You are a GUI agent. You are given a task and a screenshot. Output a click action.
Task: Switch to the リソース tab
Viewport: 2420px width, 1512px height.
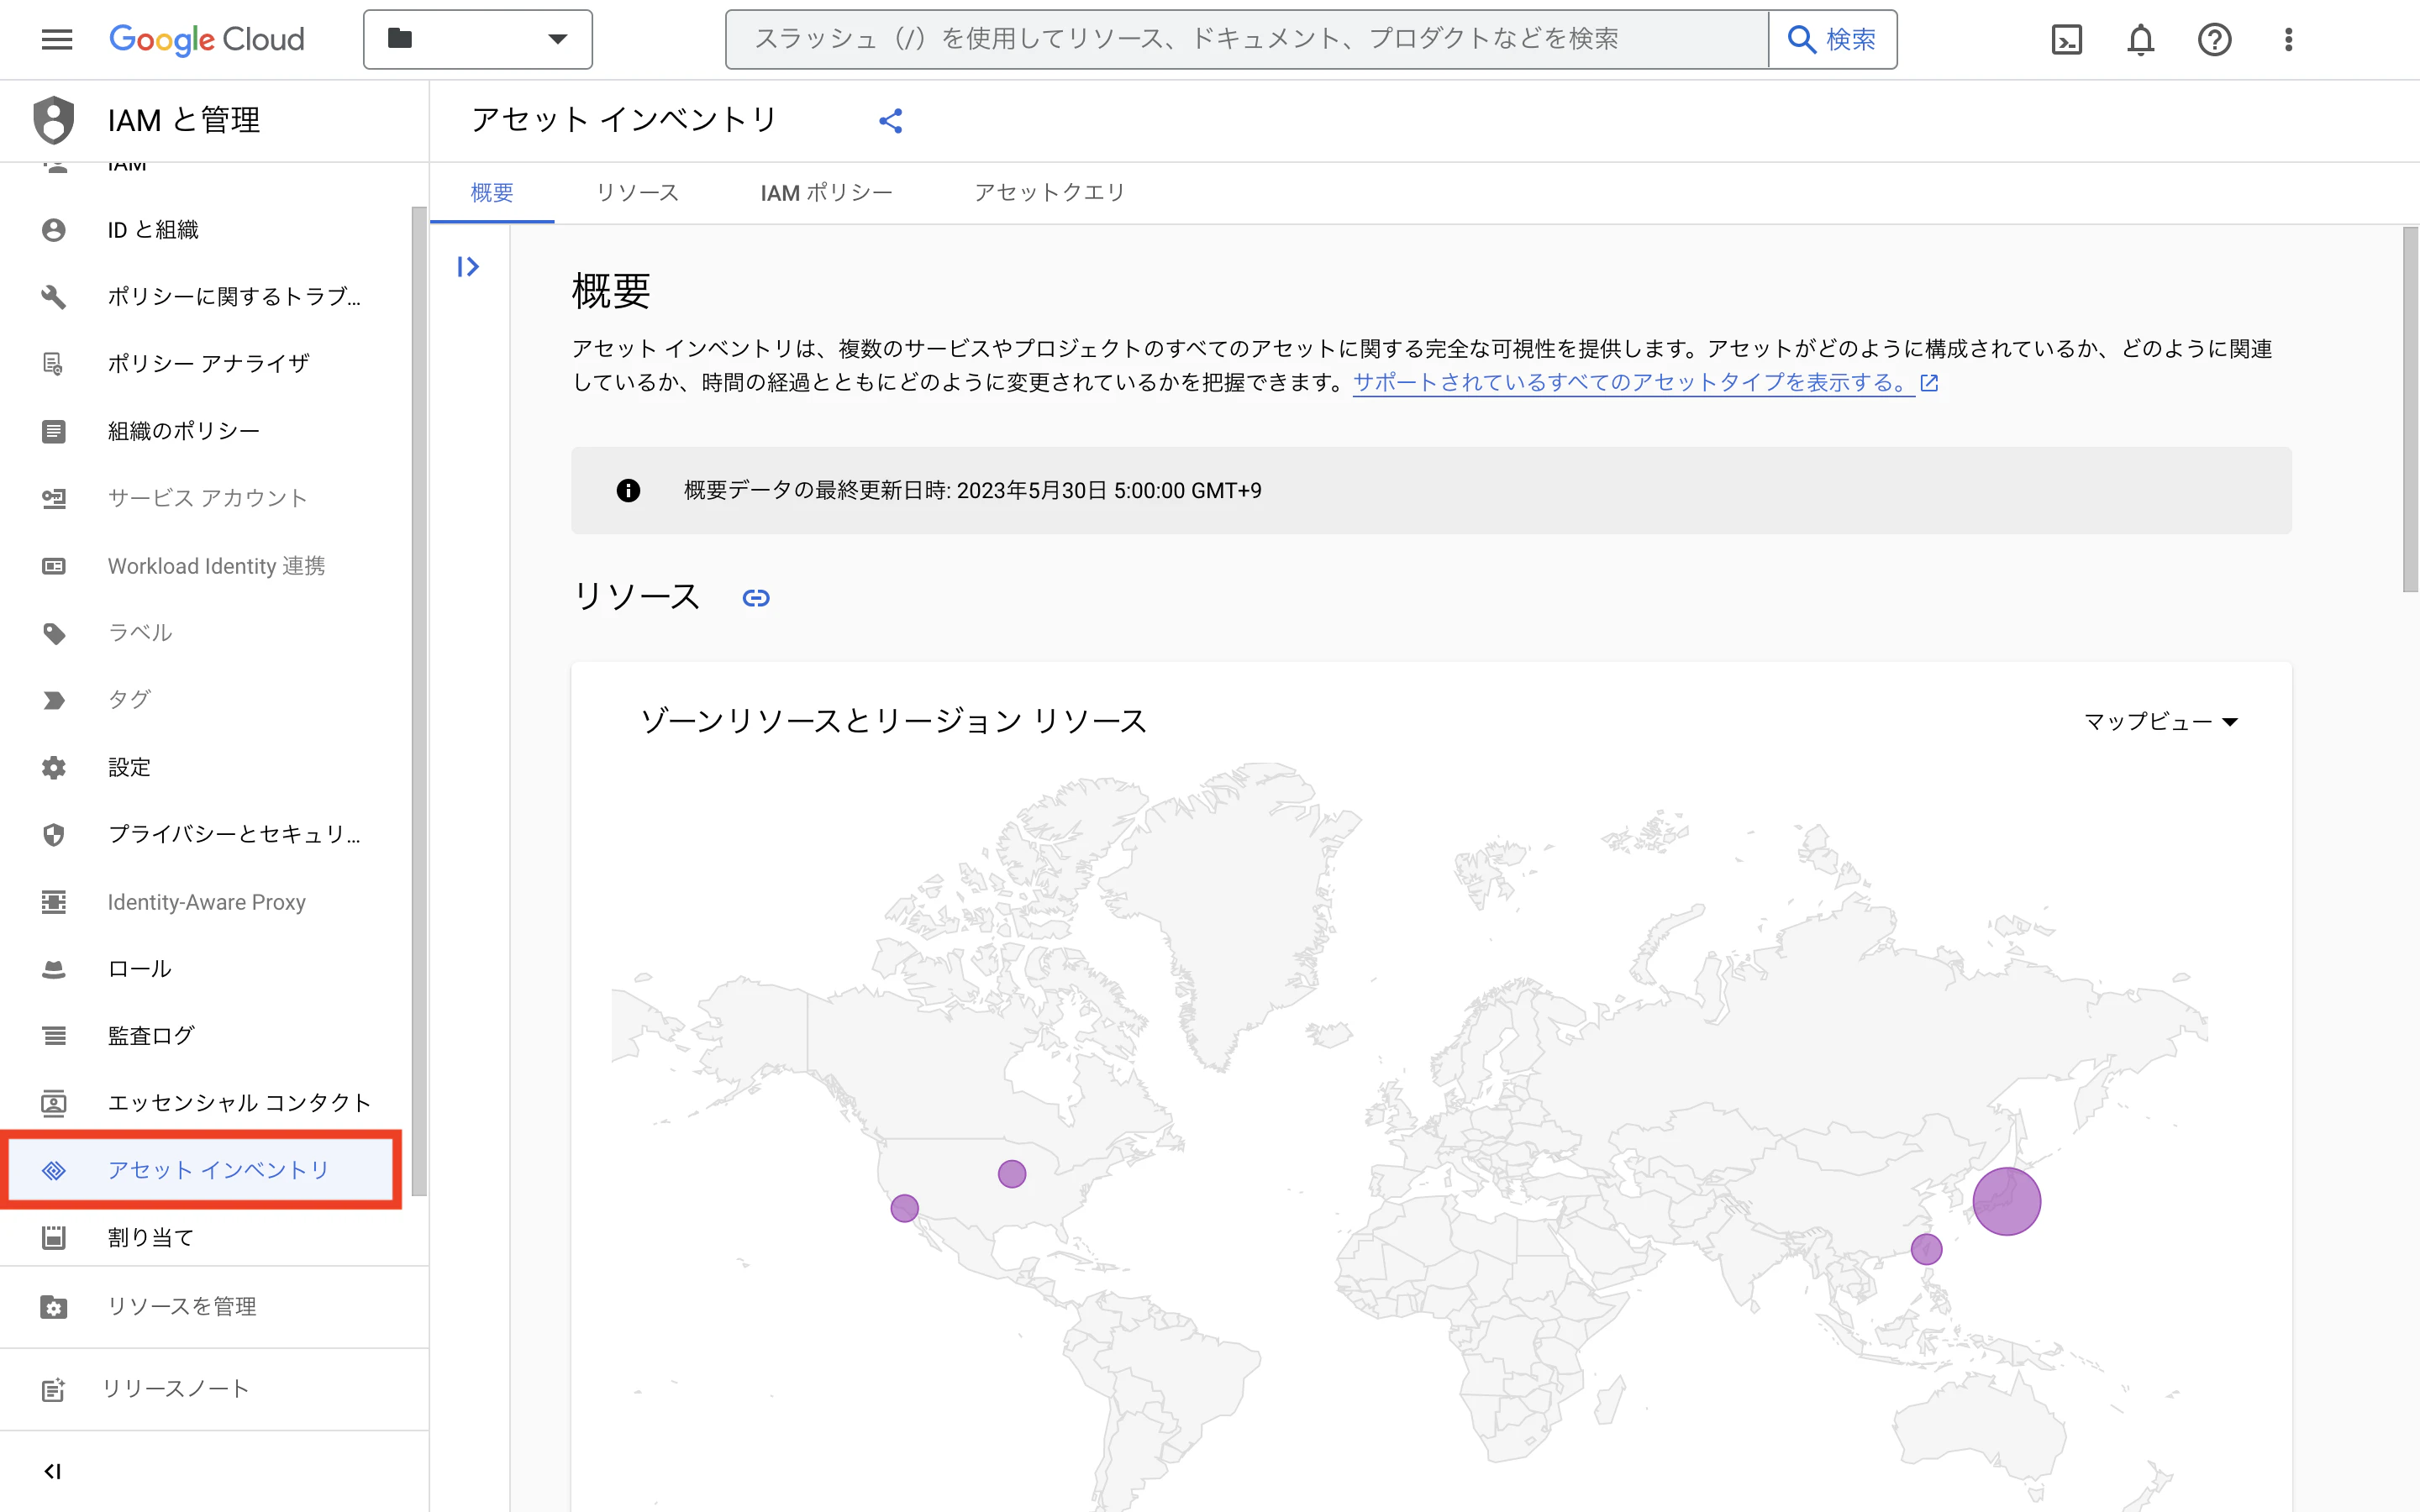[x=637, y=192]
